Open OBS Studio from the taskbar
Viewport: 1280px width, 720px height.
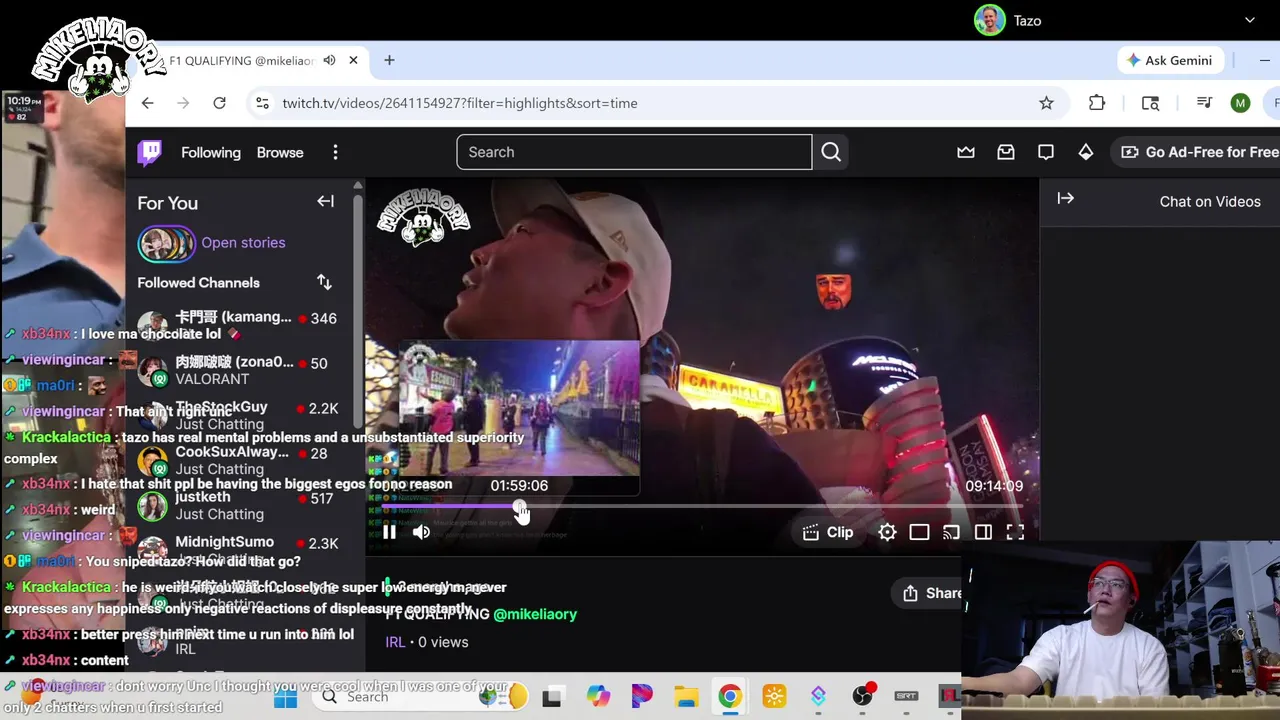[x=862, y=697]
